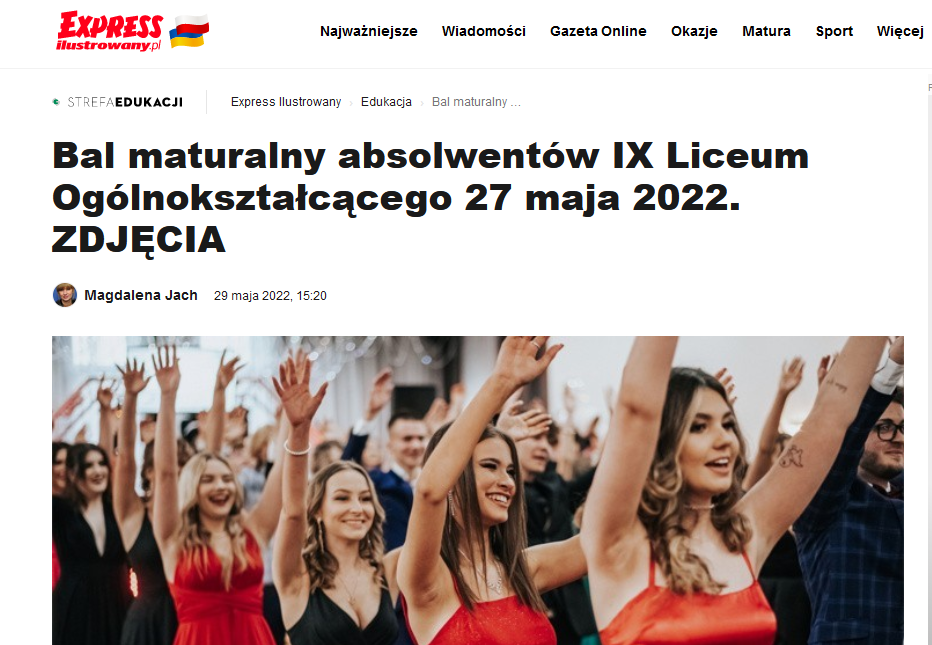Click the Edukacja breadcrumb link
Viewport: 932px width, 645px height.
[x=386, y=102]
